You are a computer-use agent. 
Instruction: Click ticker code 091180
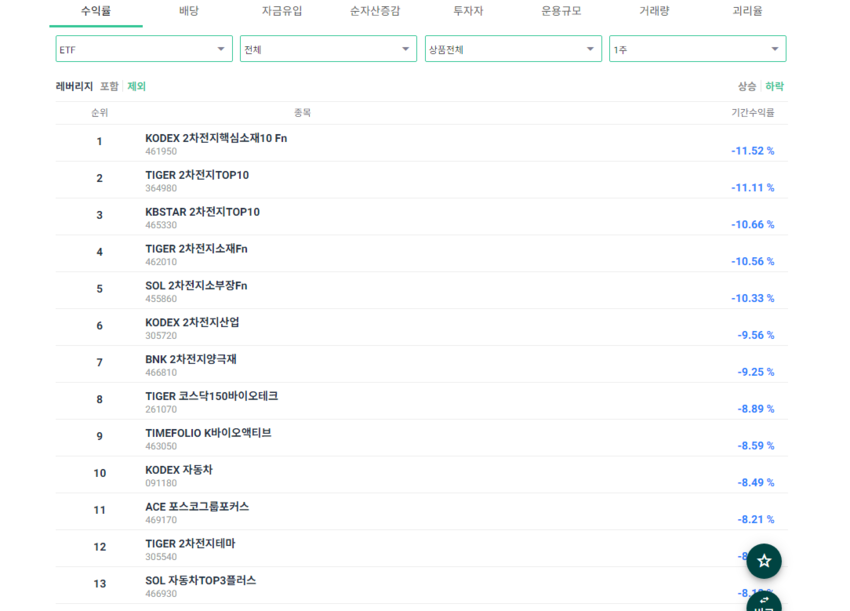pos(161,483)
